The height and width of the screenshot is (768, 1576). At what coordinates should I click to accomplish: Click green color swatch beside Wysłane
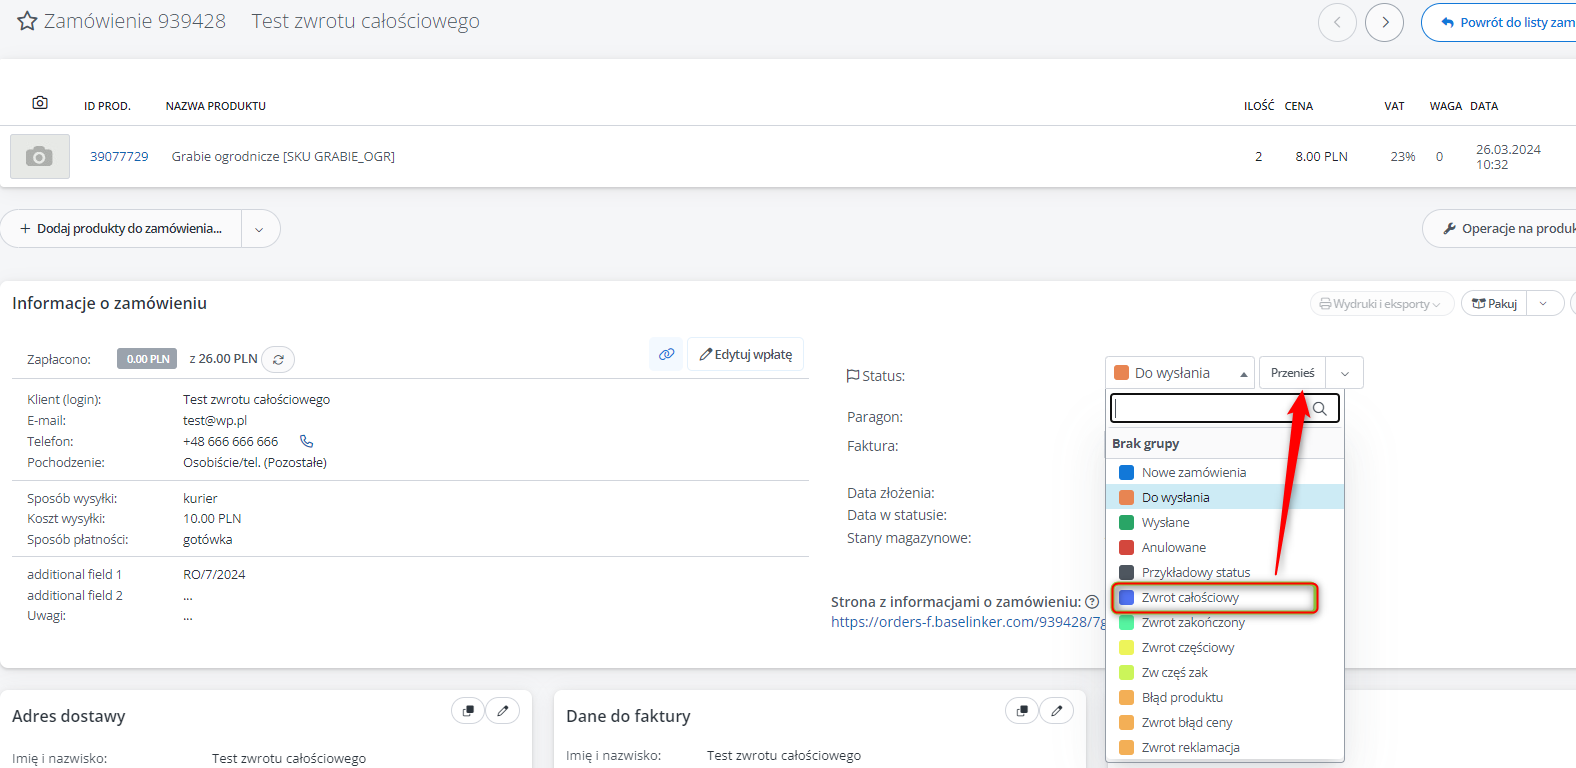tap(1126, 523)
